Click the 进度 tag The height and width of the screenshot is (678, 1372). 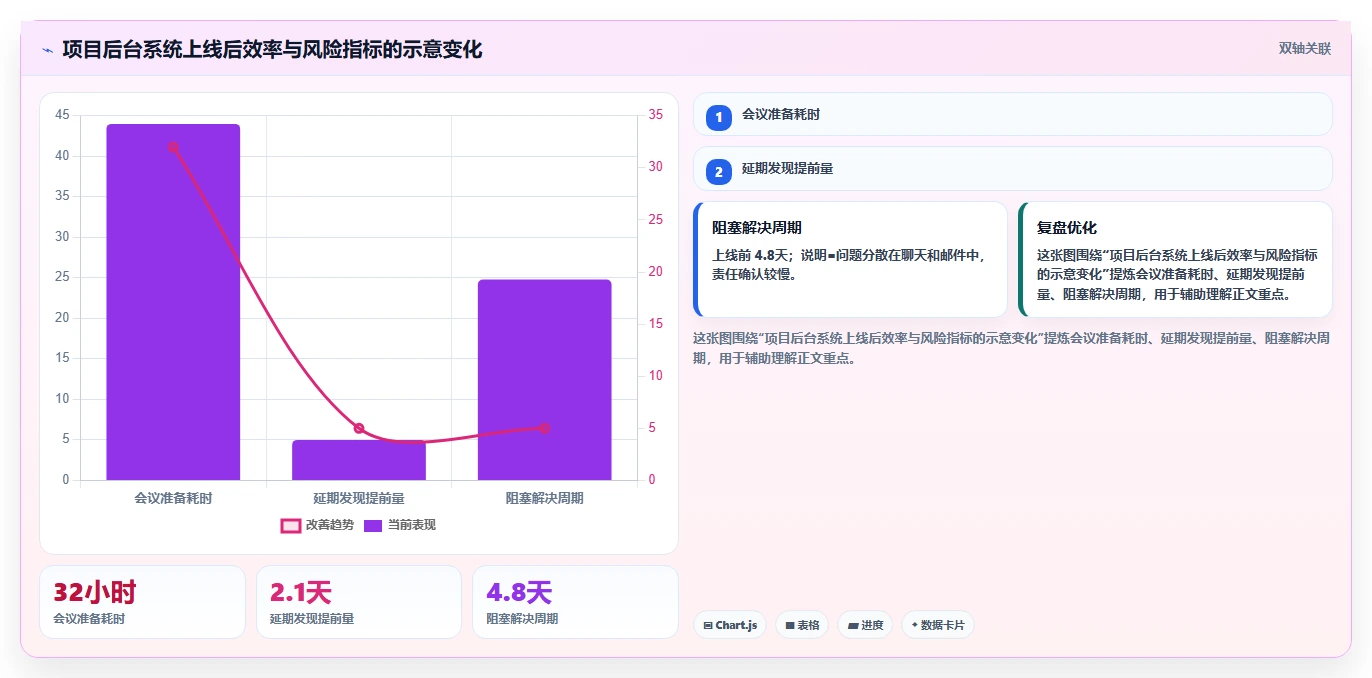pyautogui.click(x=865, y=625)
